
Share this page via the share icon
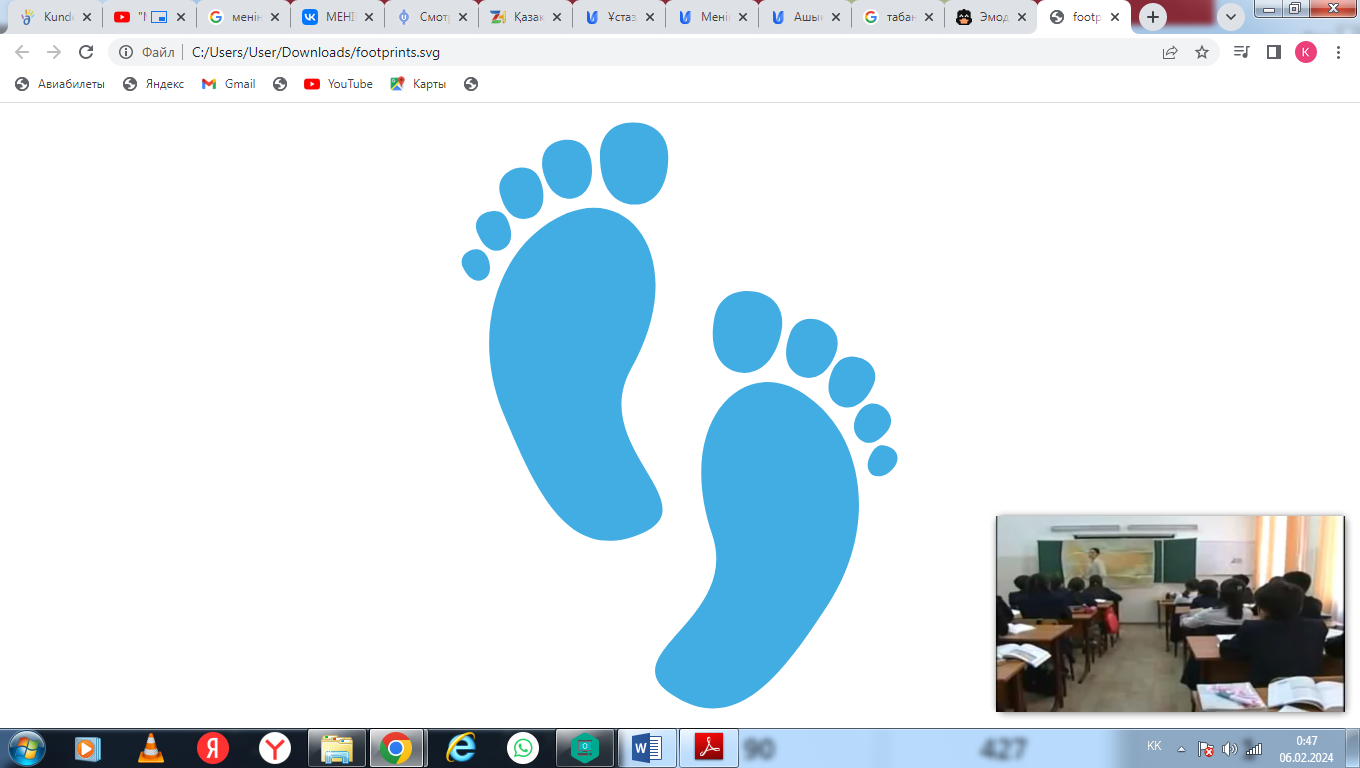tap(1170, 52)
